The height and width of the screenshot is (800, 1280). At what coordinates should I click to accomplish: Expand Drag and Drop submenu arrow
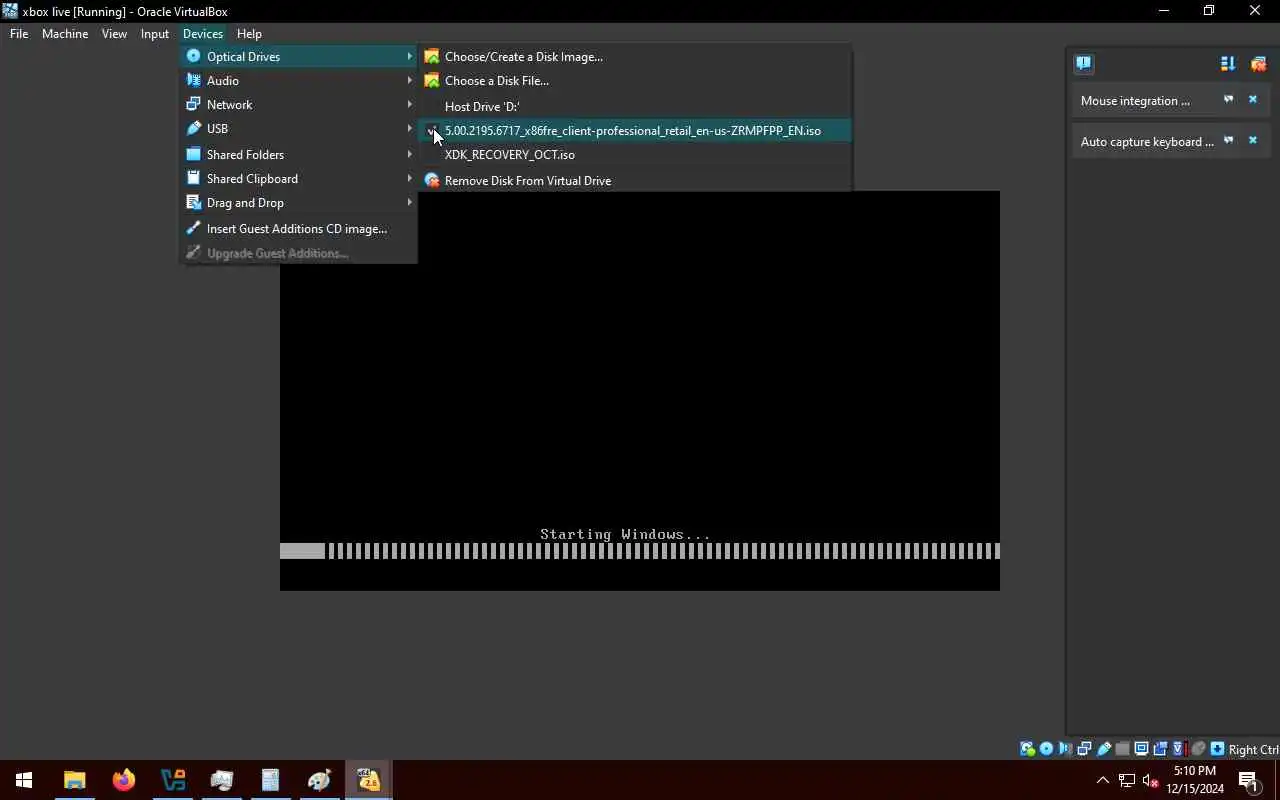coord(409,202)
